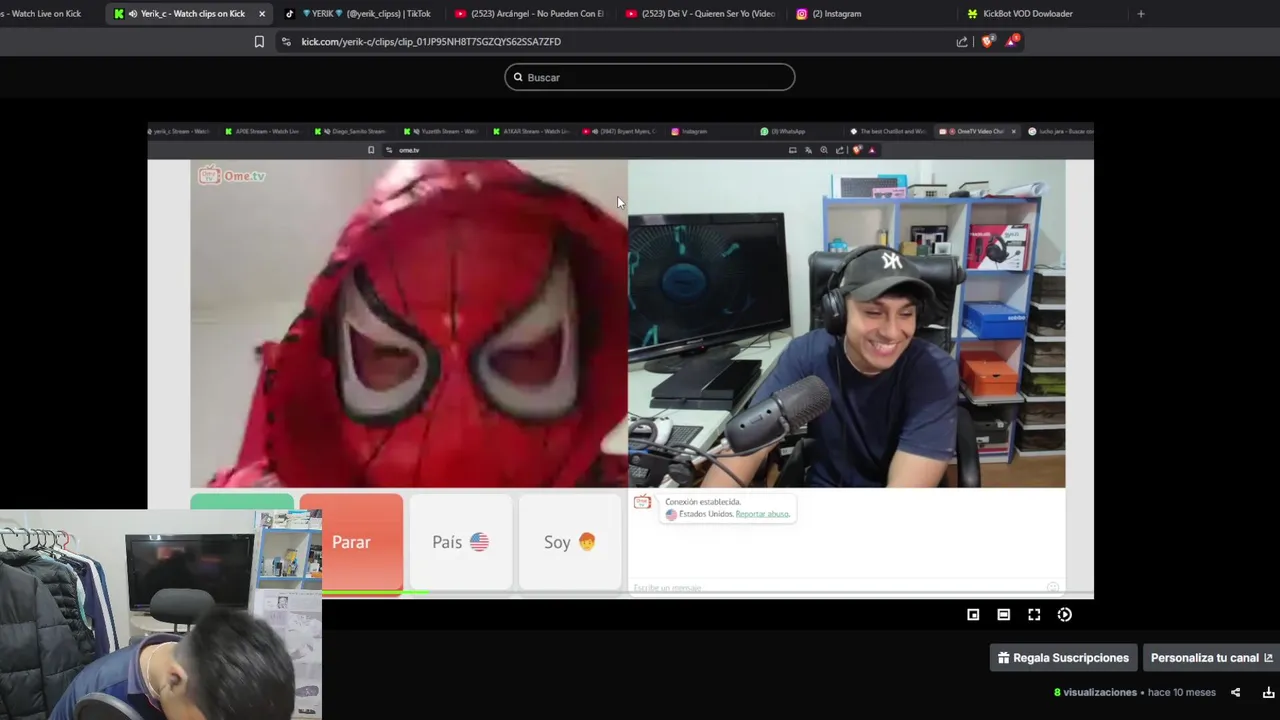The image size is (1280, 720).
Task: Click the 'hace 10 meses' text
Action: [1182, 692]
